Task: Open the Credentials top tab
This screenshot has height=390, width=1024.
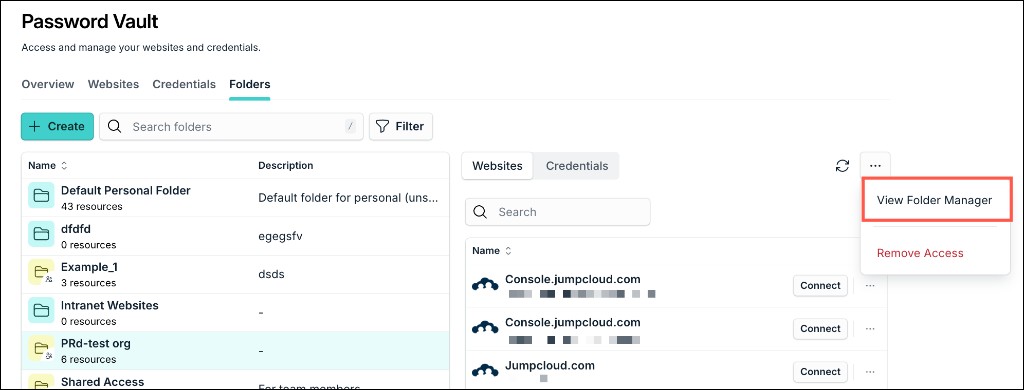Action: [x=184, y=84]
